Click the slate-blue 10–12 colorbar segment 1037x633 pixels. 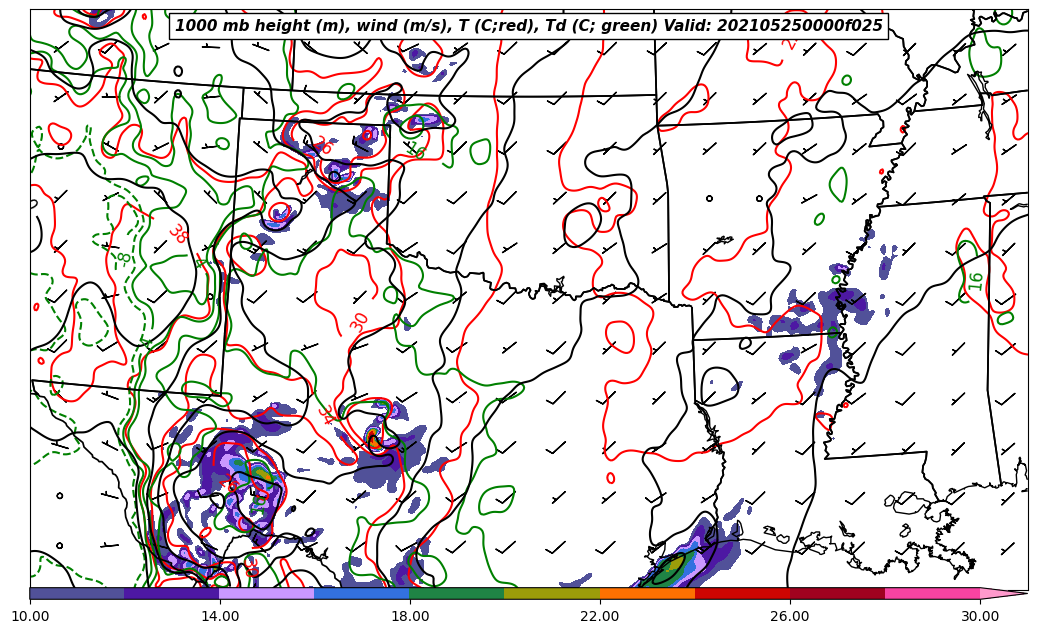click(77, 593)
